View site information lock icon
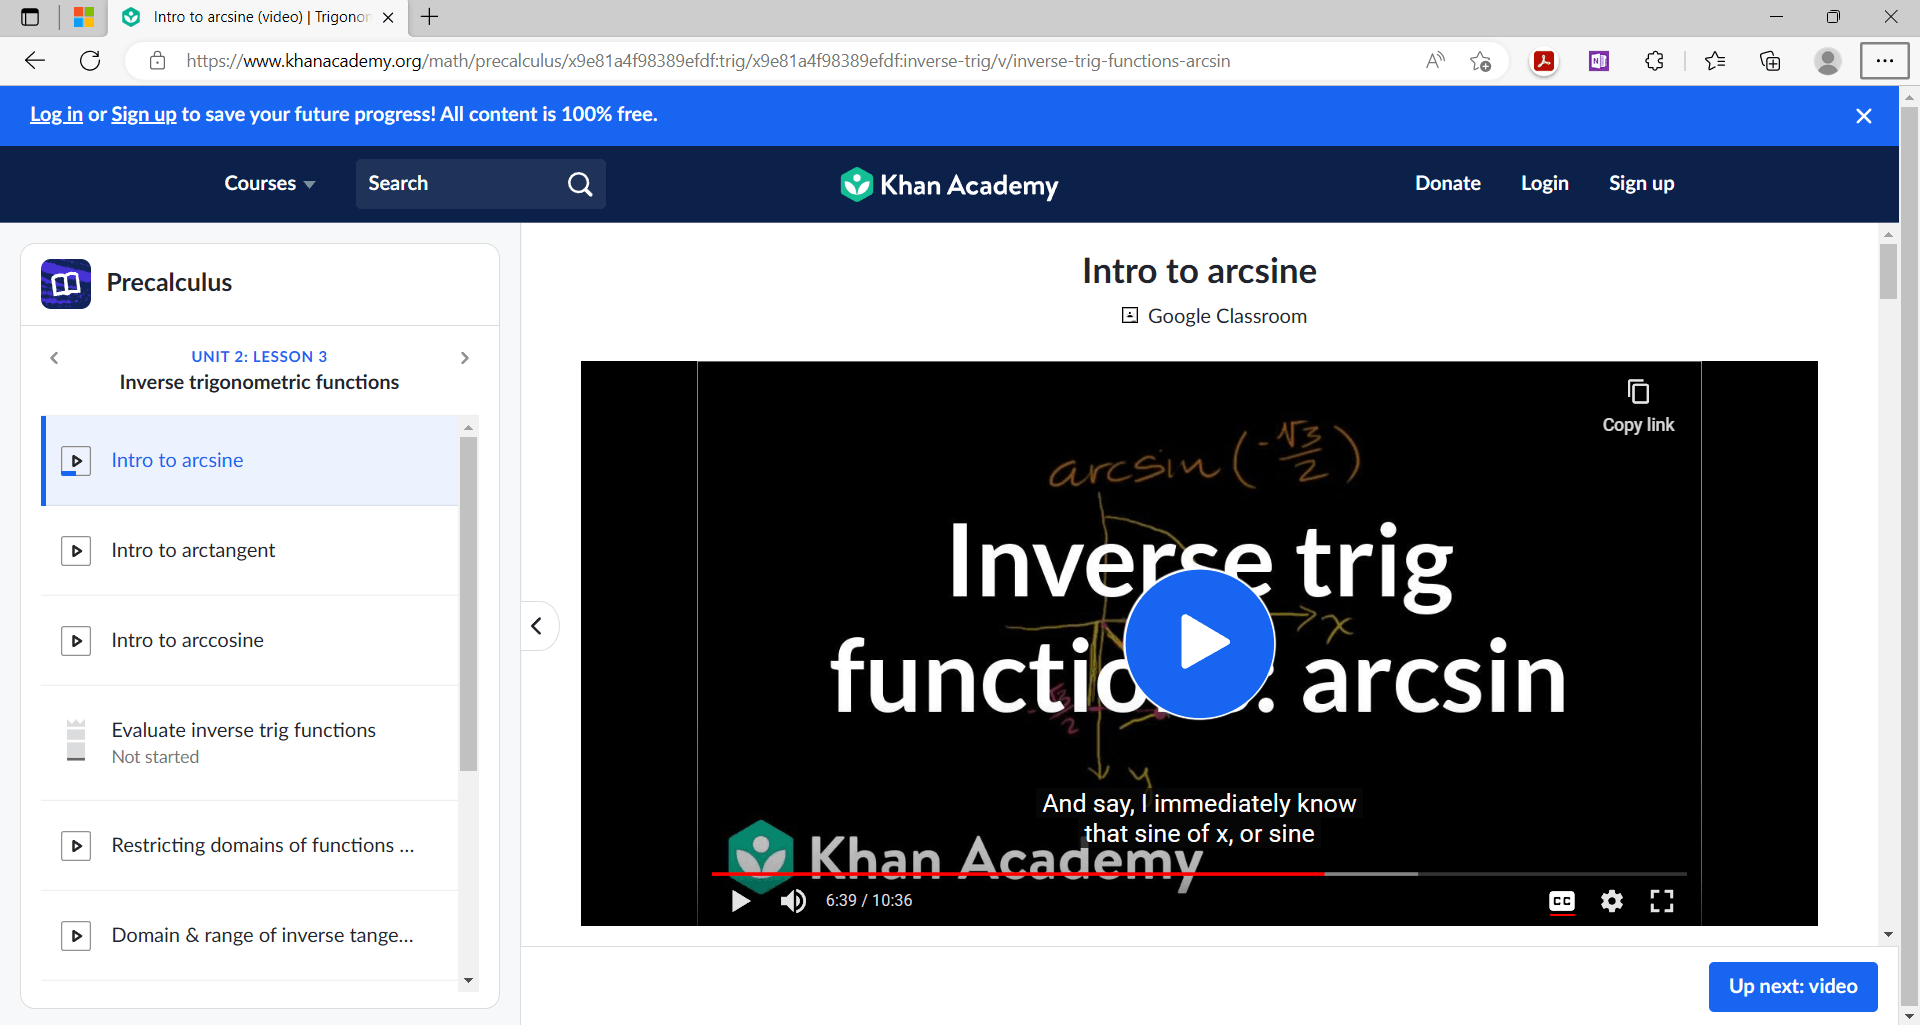The height and width of the screenshot is (1025, 1920). tap(157, 61)
